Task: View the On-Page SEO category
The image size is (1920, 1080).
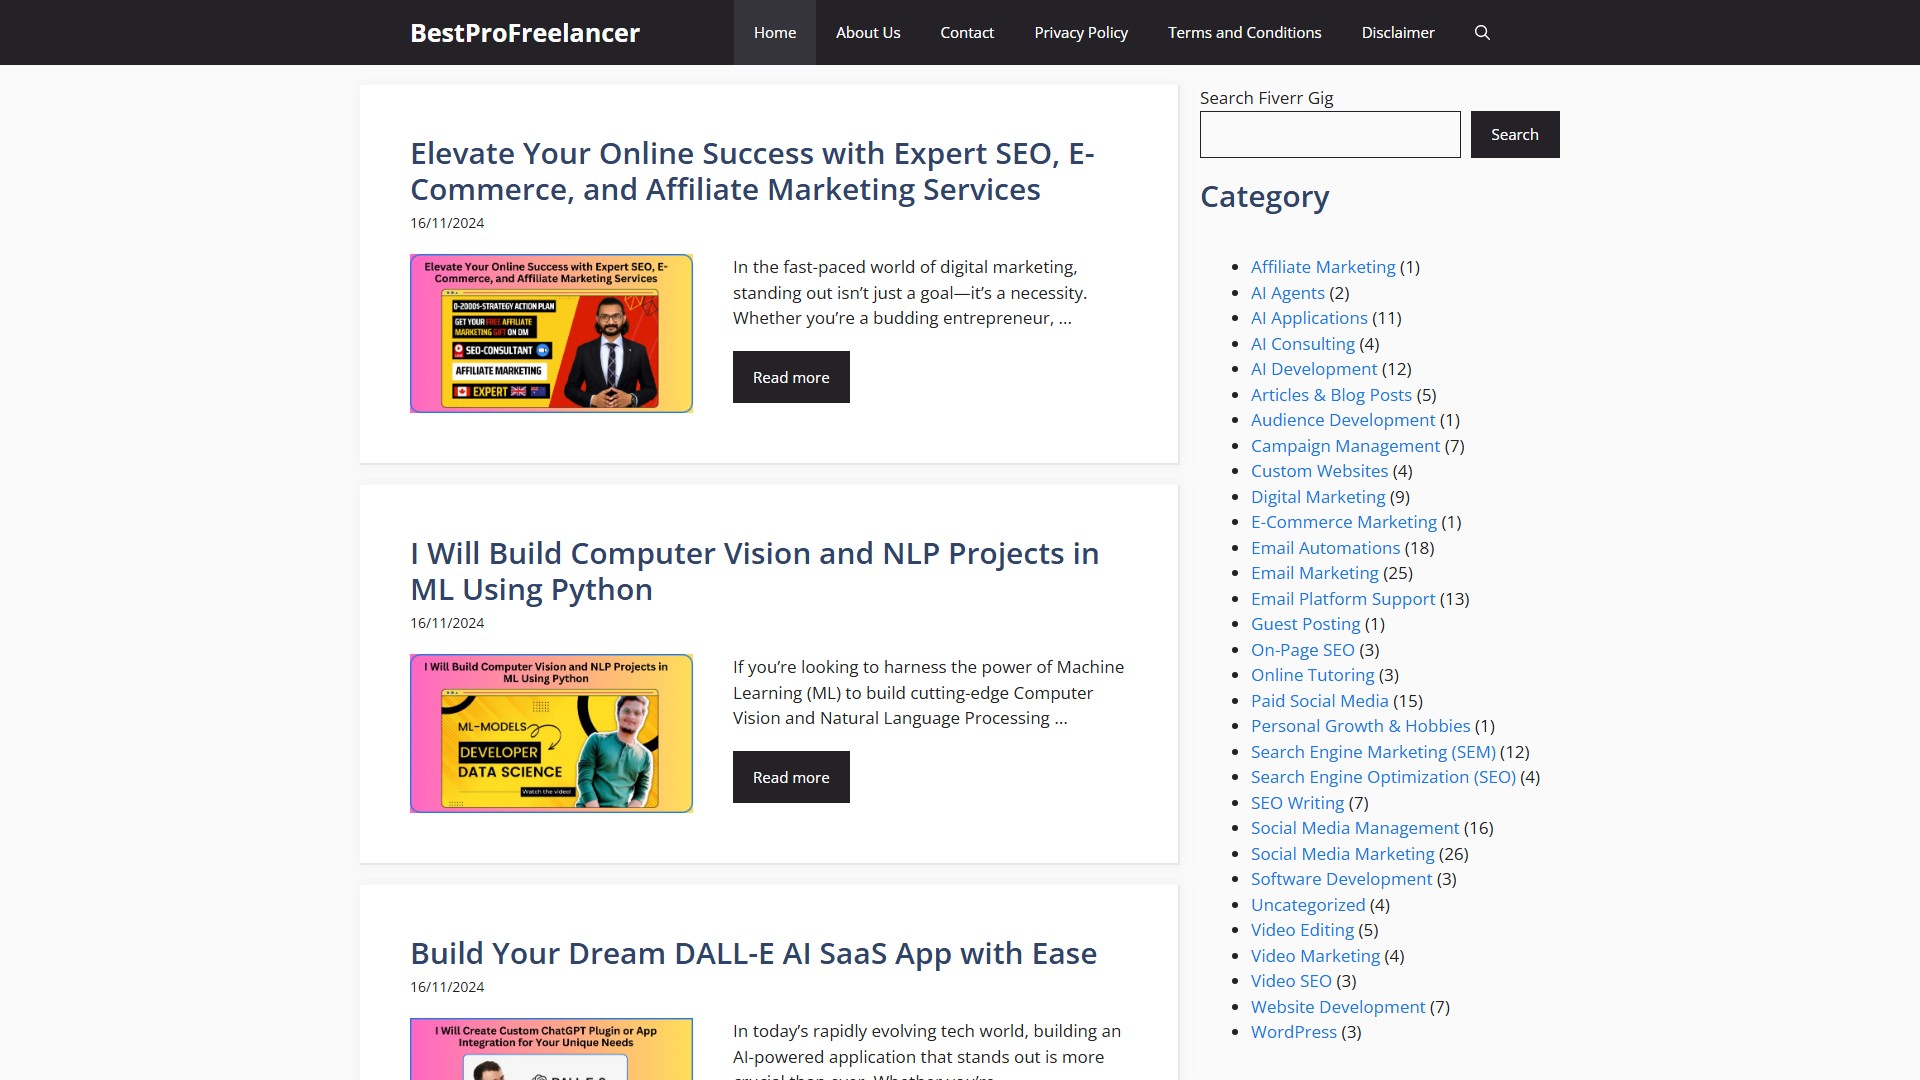Action: coord(1303,650)
